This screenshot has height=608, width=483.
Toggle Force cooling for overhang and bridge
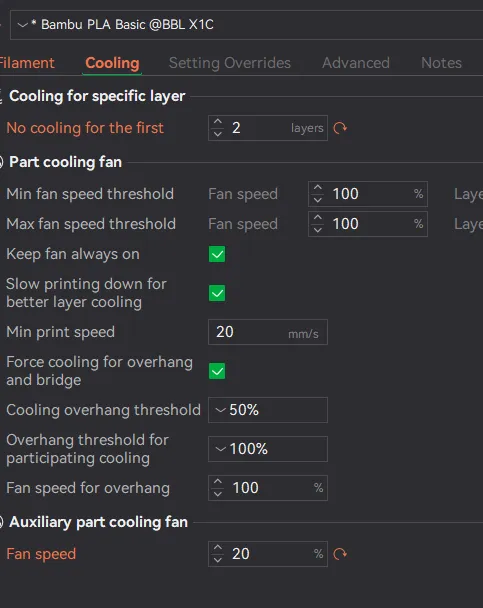217,371
